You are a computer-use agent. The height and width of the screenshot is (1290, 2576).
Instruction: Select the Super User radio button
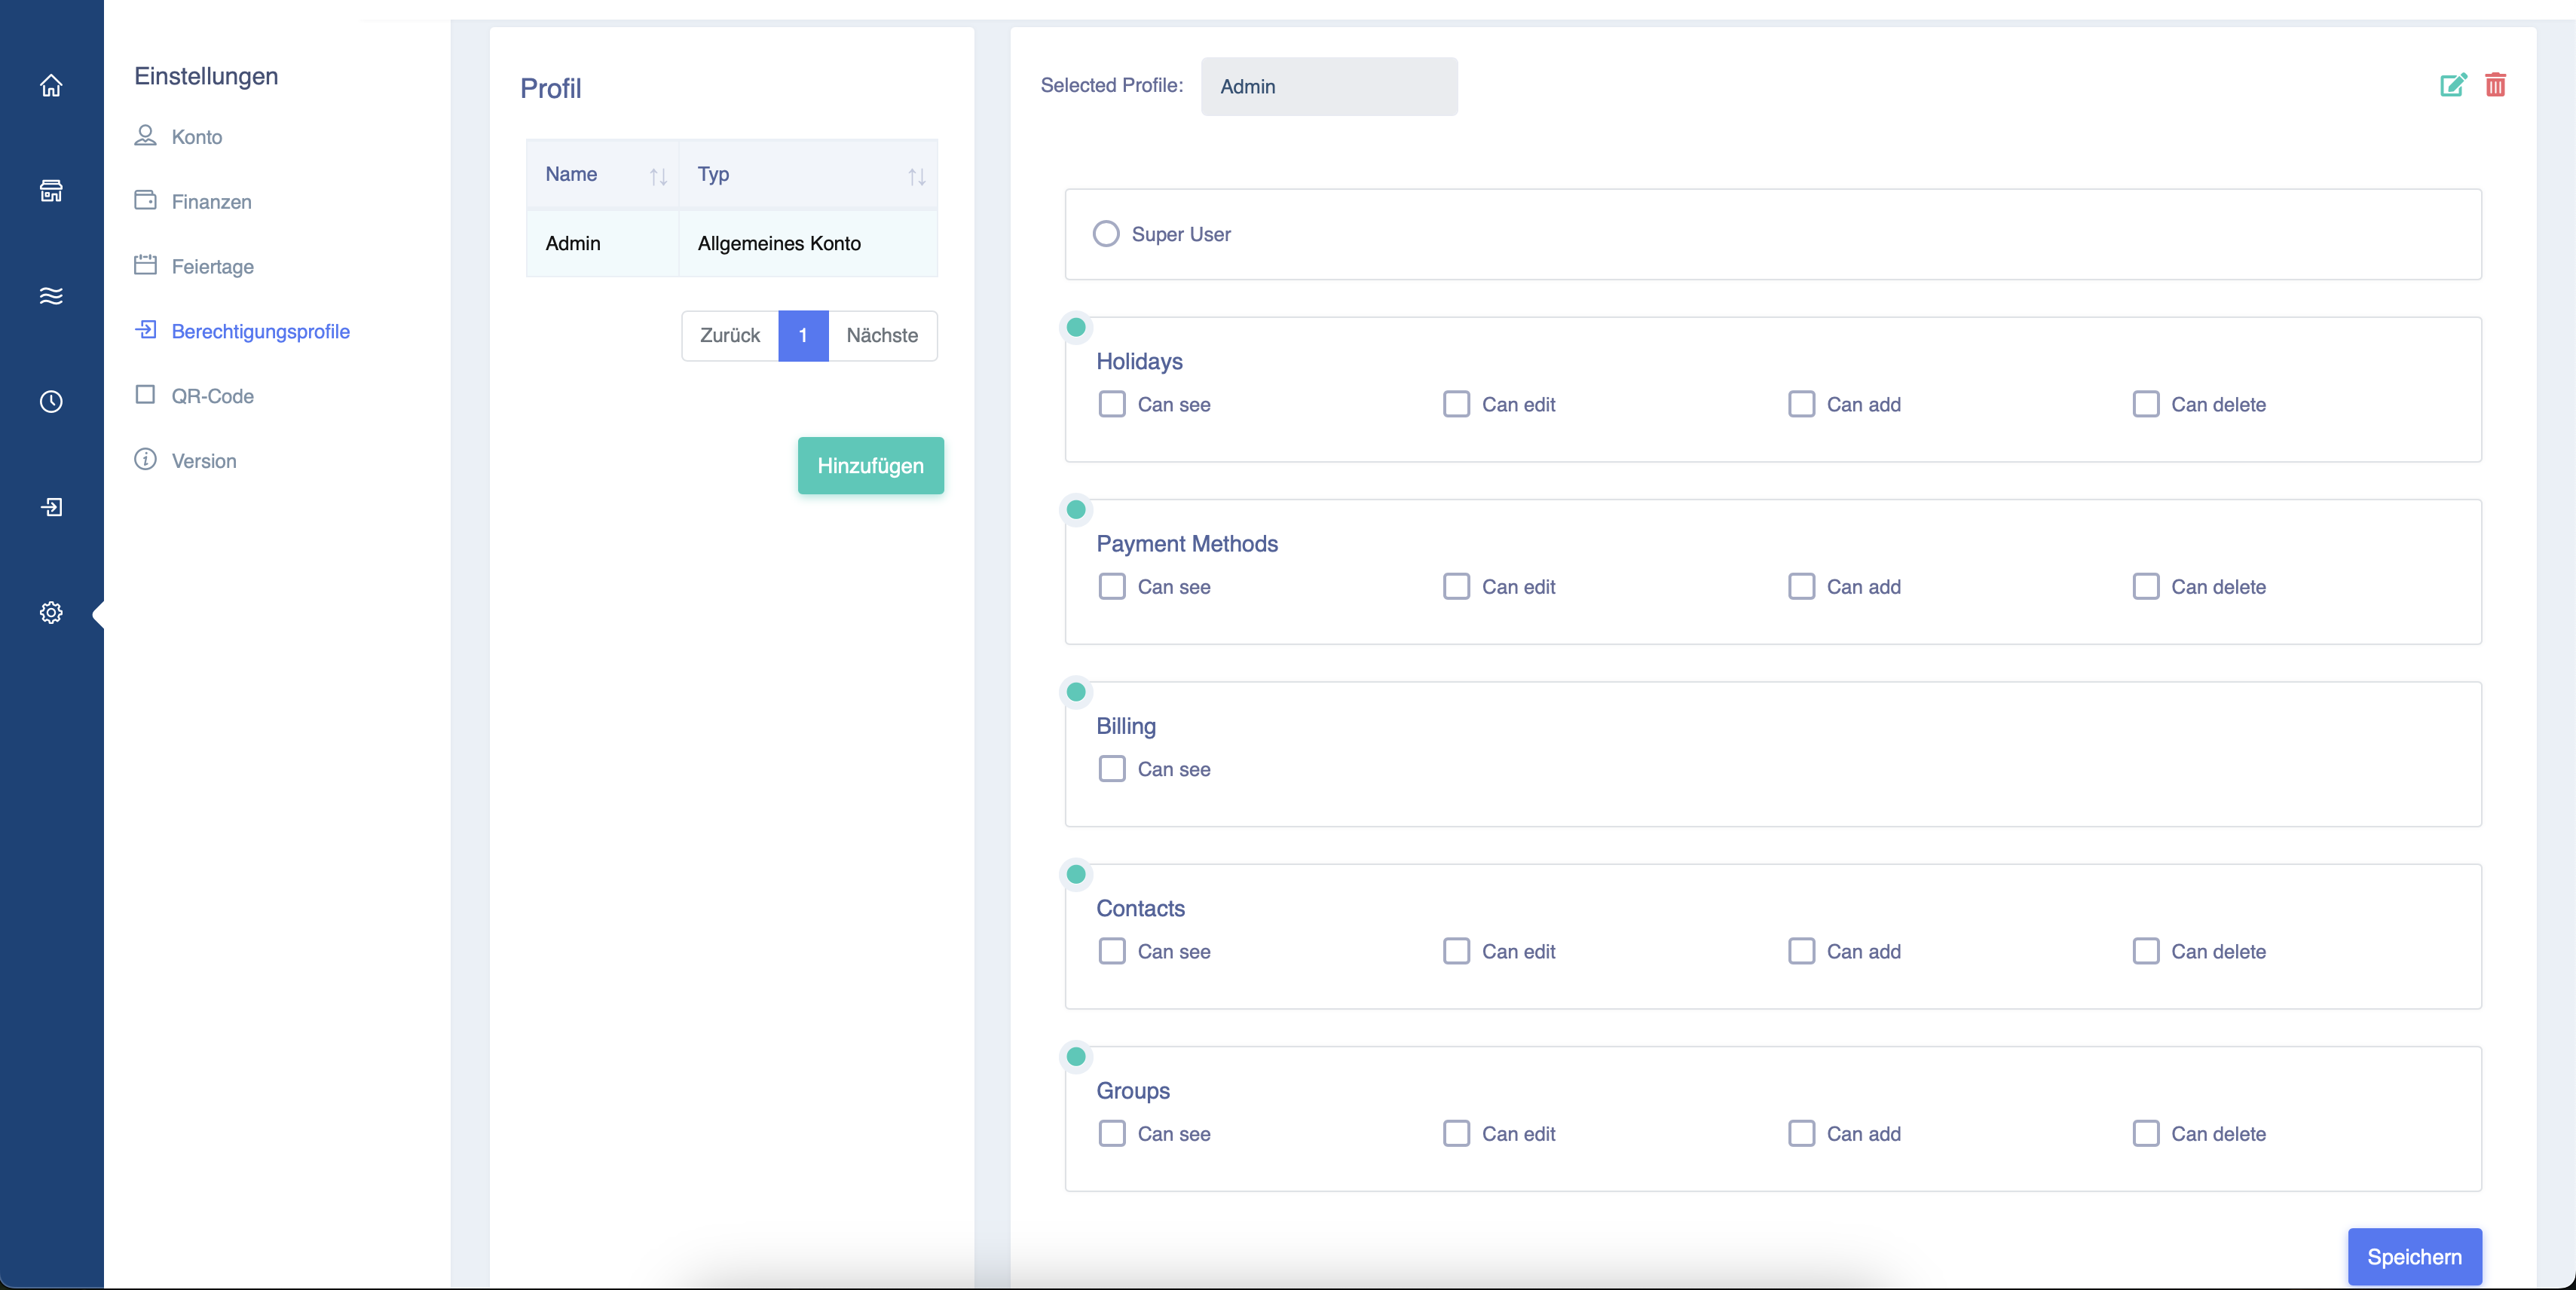click(1106, 234)
